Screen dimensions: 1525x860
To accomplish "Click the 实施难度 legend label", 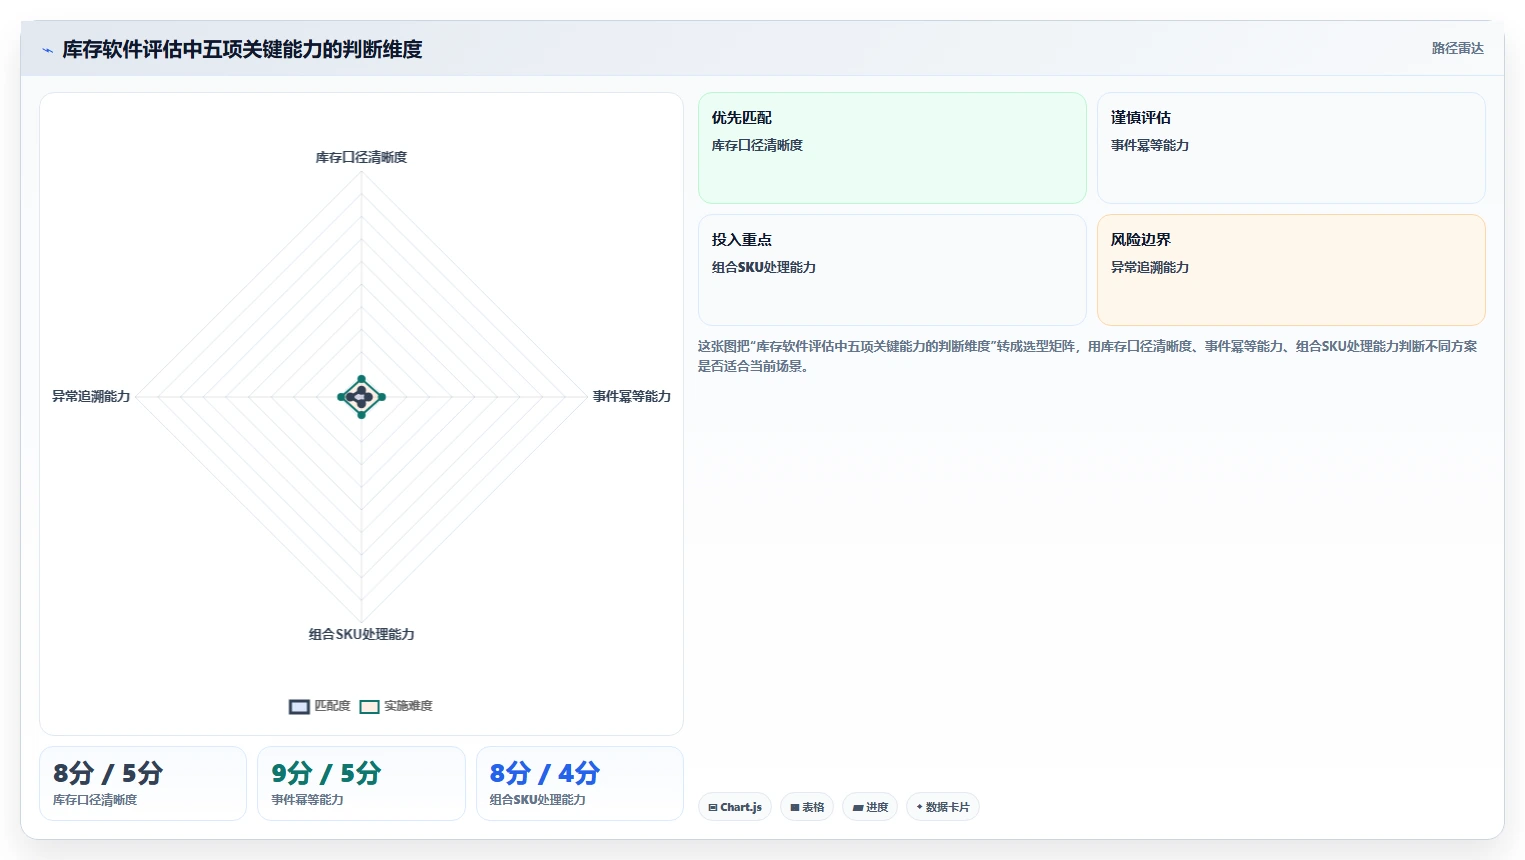I will click(408, 706).
